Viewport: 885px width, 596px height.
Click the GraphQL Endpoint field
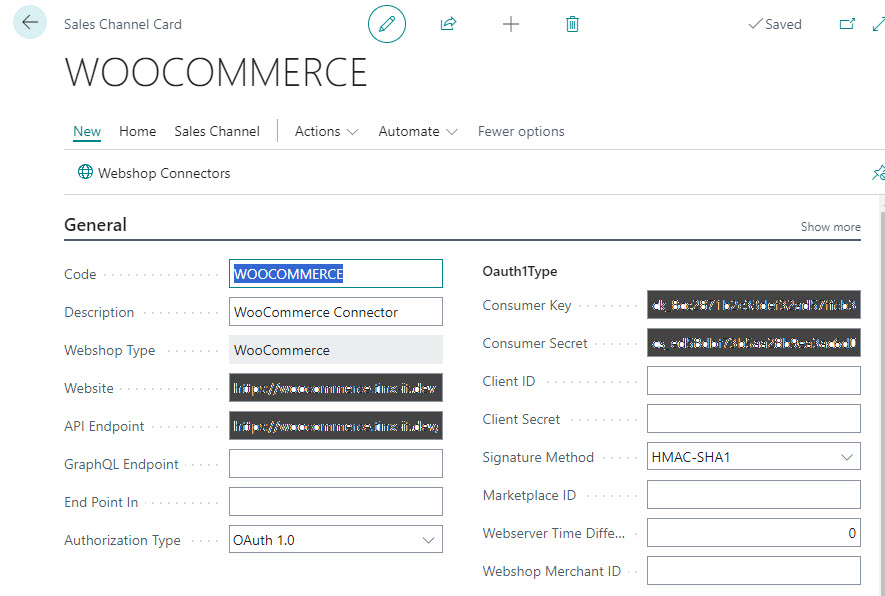tap(336, 464)
